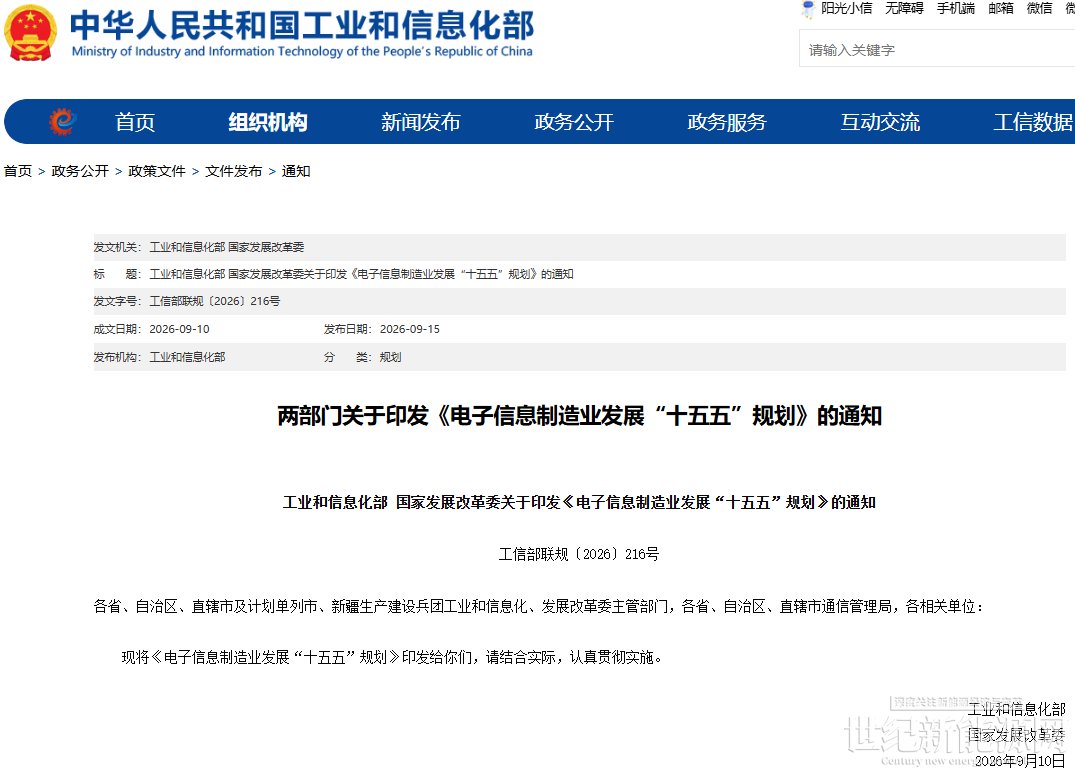Open the 首页 navigation tab
Screen dimensions: 1075x771
coord(135,122)
